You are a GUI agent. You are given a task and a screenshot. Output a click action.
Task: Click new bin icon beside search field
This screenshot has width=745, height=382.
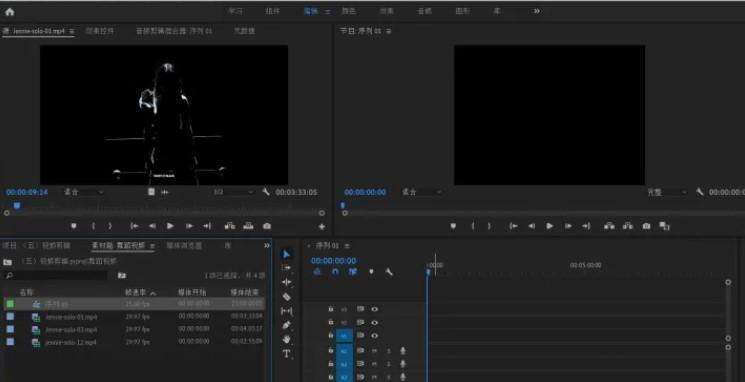(122, 275)
